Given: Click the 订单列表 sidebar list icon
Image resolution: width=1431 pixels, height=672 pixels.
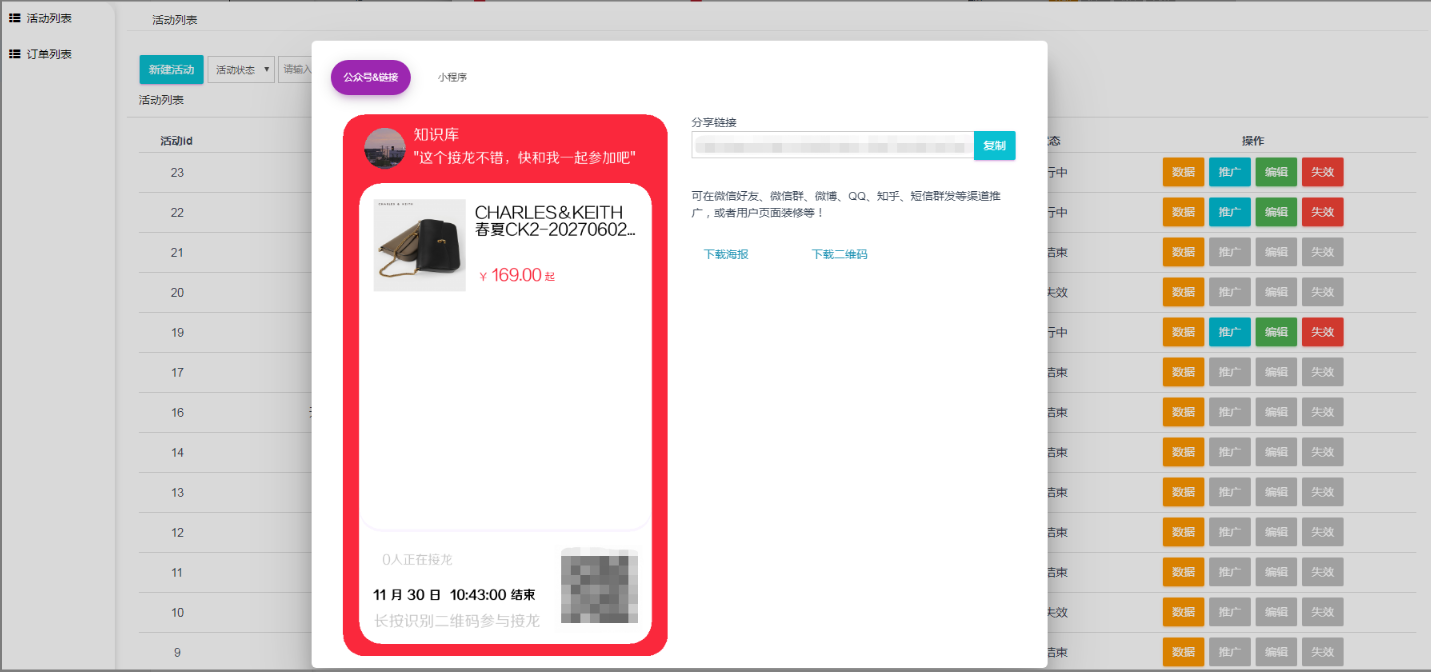Looking at the screenshot, I should (15, 54).
